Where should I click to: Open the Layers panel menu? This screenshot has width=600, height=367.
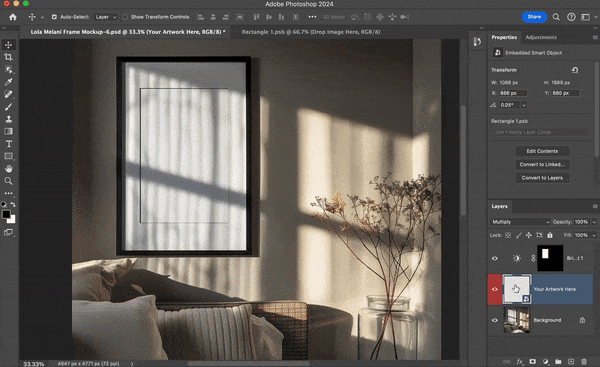coord(595,206)
